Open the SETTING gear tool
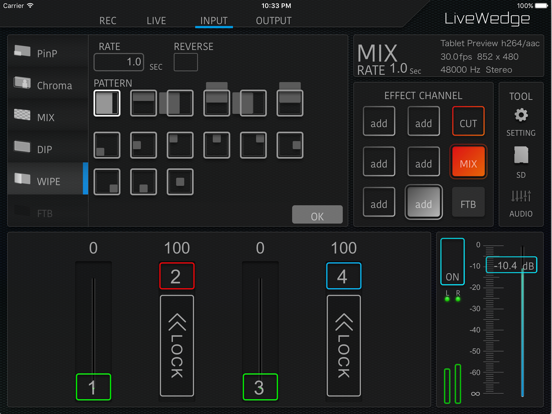 (521, 121)
